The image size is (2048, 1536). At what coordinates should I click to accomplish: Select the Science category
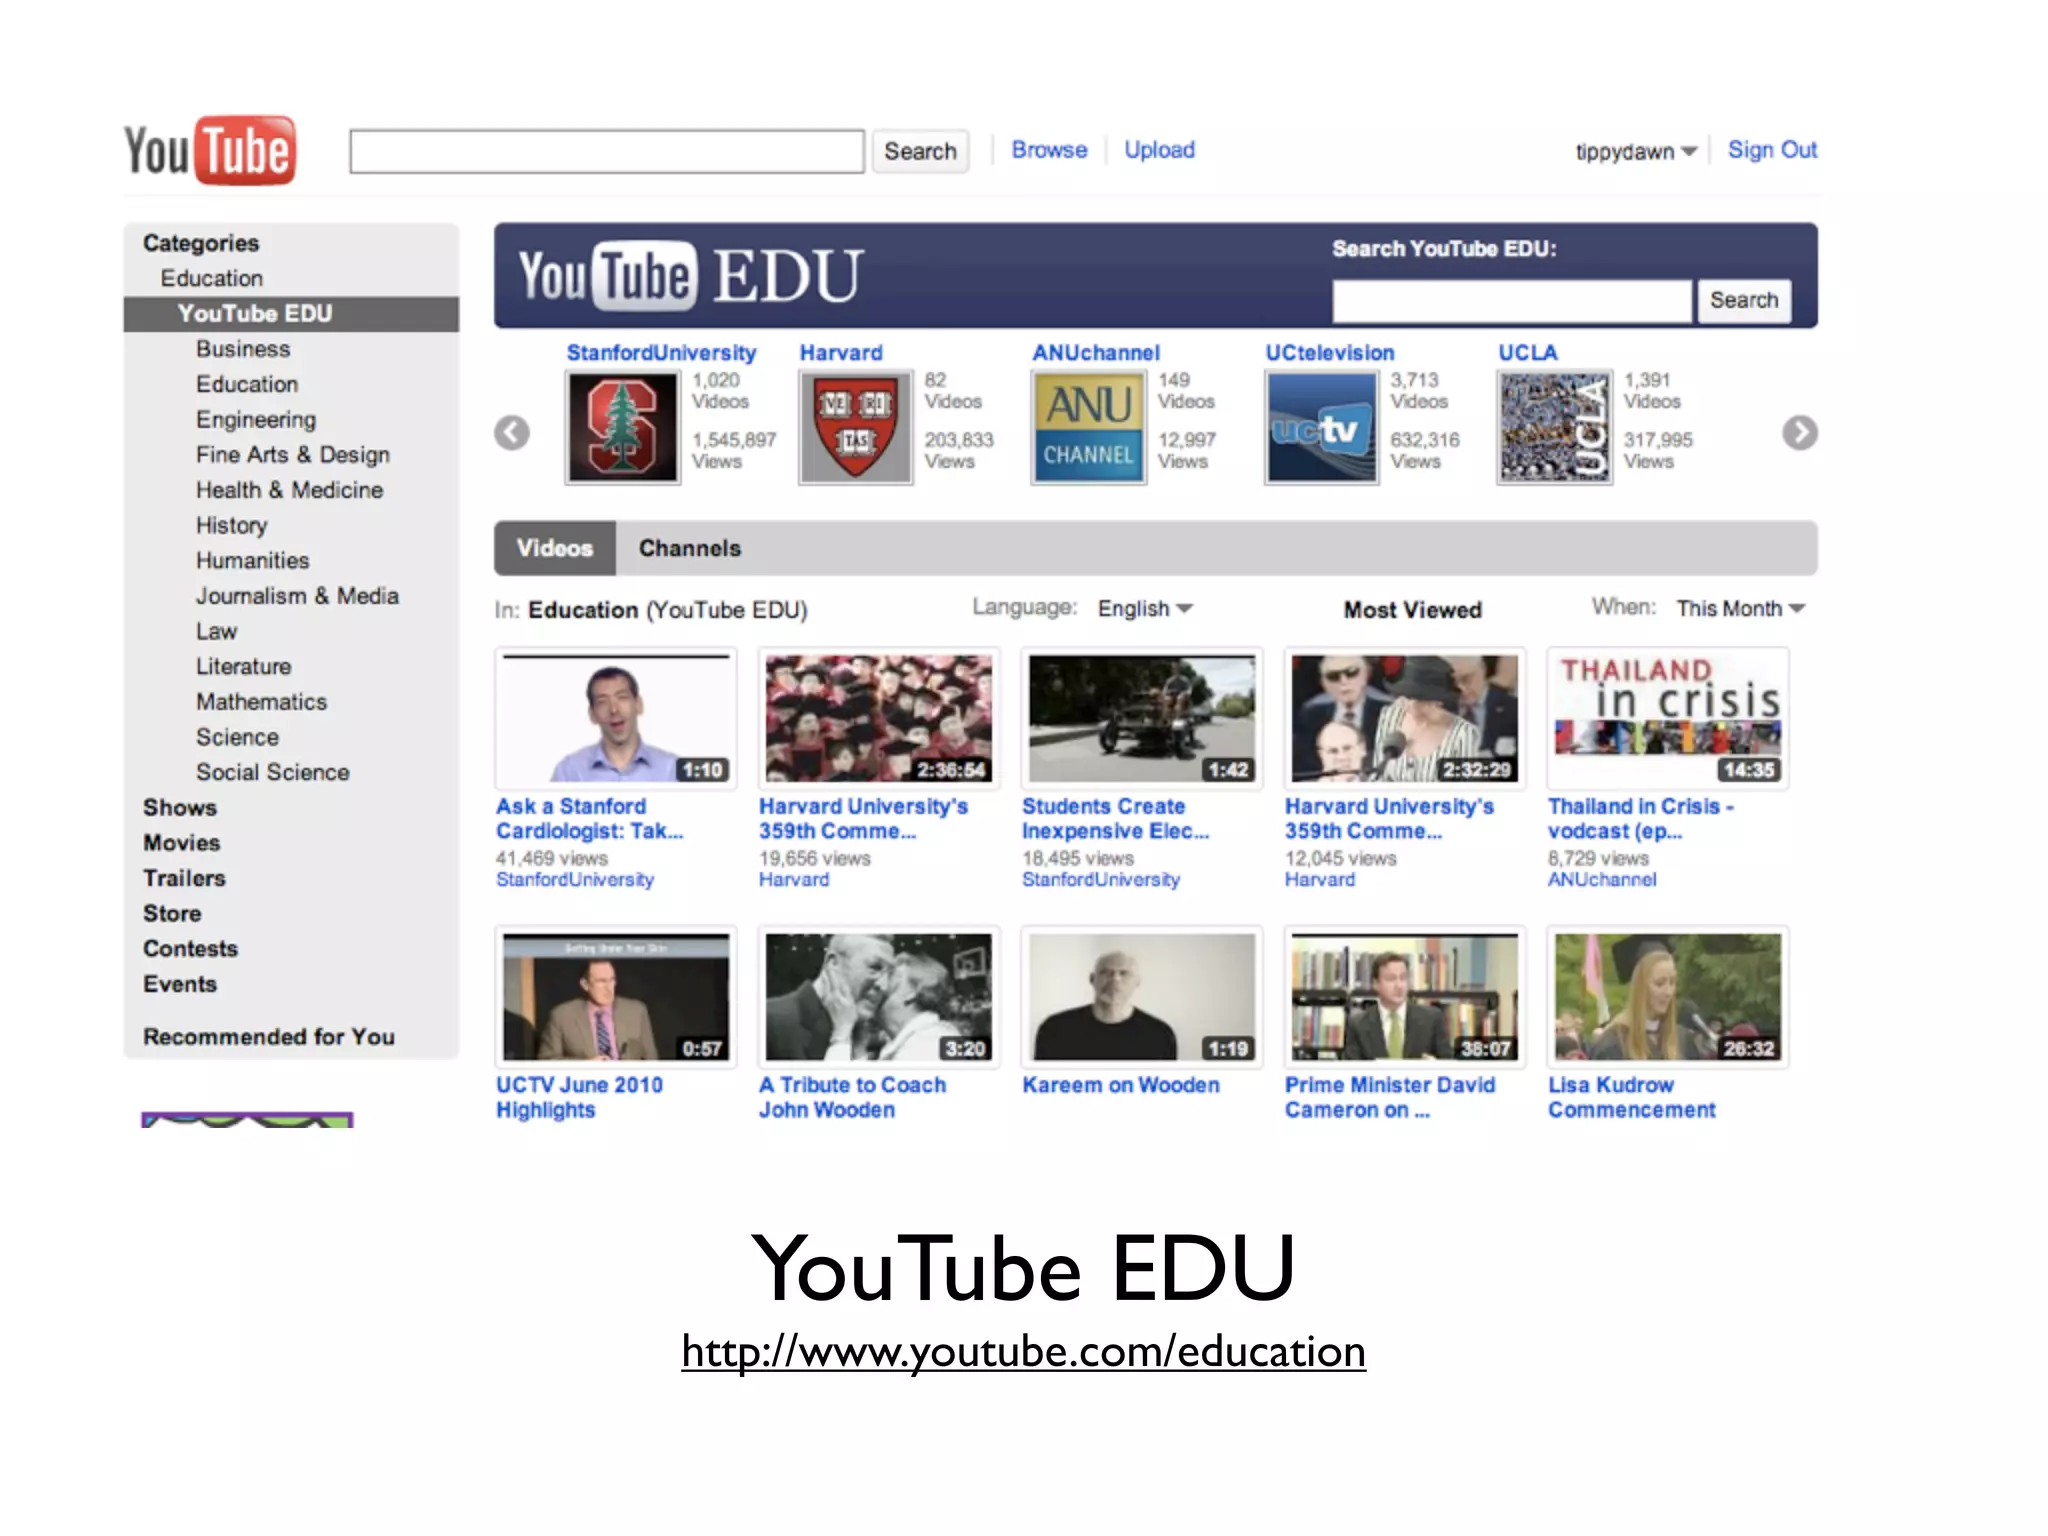(x=238, y=737)
